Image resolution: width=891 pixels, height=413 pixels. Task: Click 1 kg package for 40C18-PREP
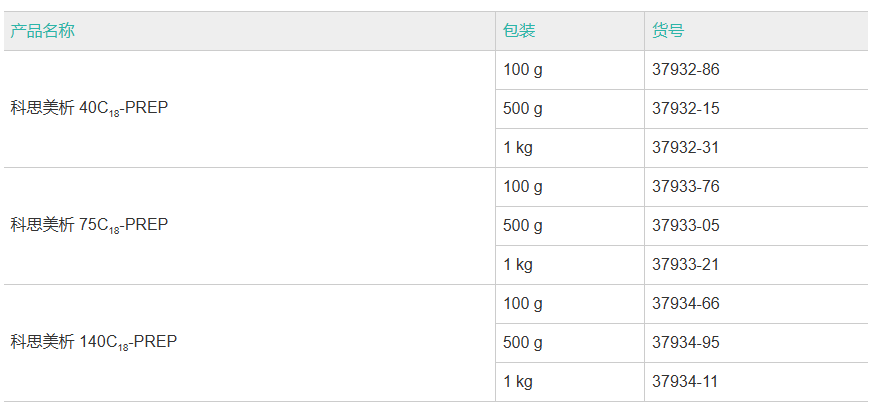point(518,148)
